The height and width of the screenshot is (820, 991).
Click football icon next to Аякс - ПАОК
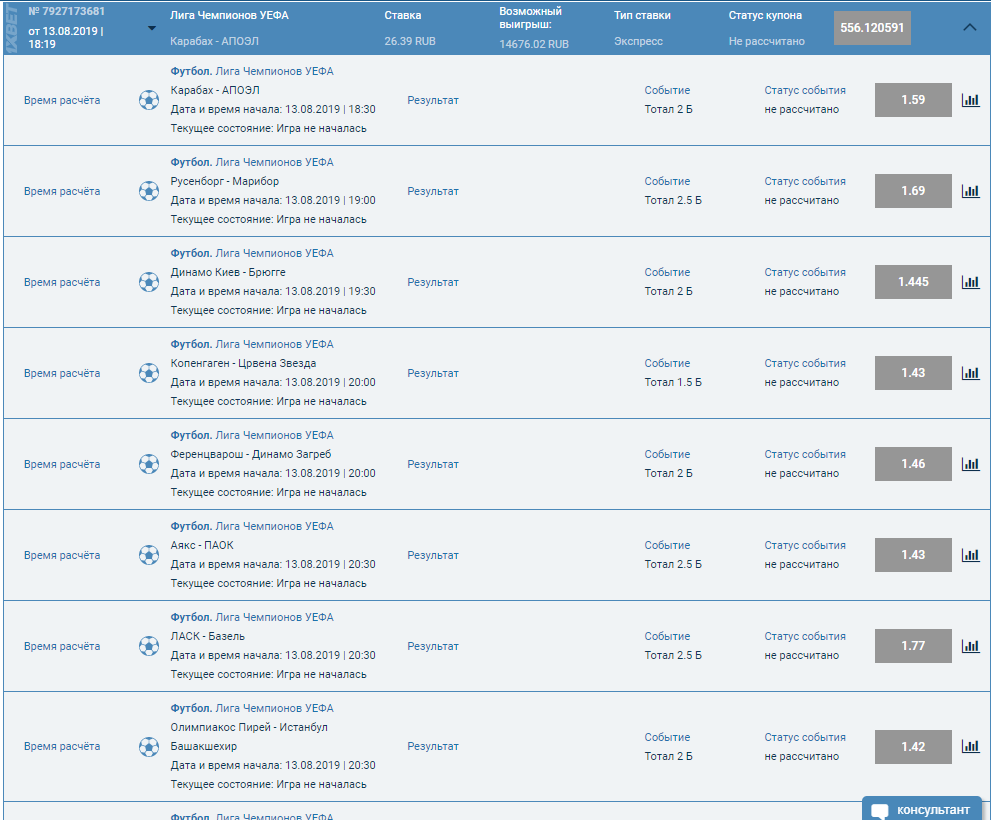tap(149, 555)
